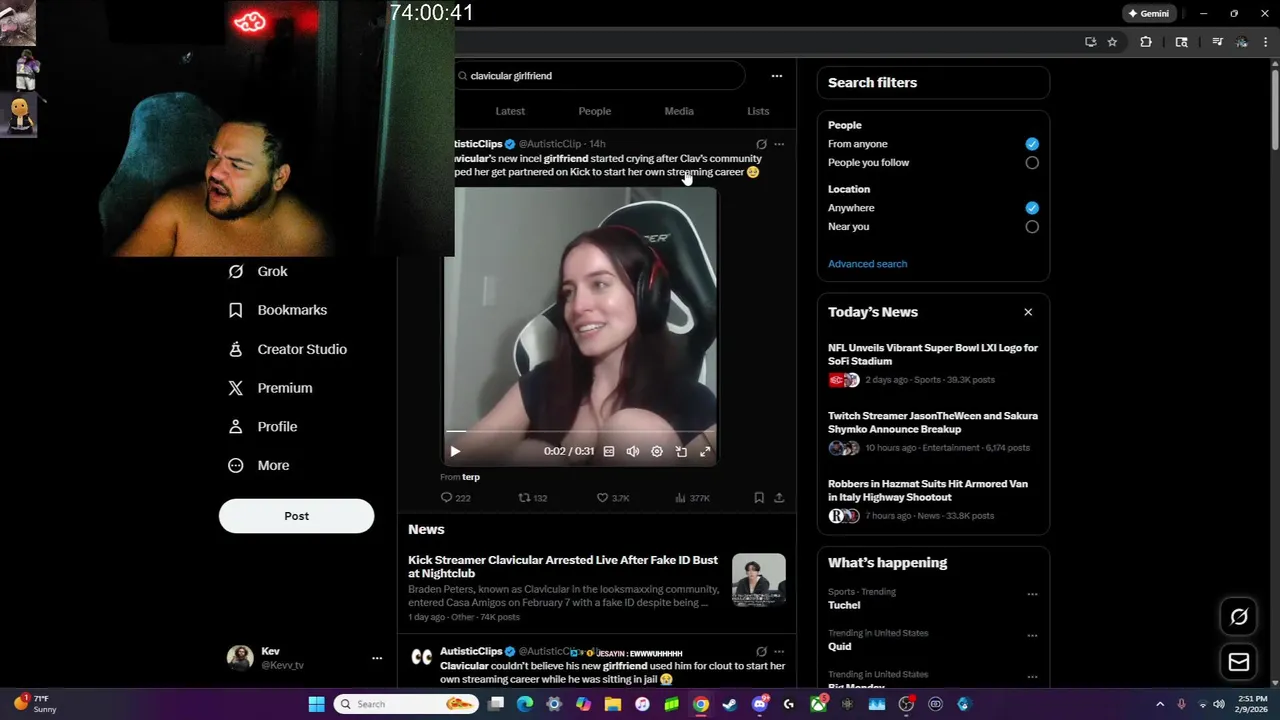The height and width of the screenshot is (720, 1280).
Task: Open the Chrome profile avatar
Action: 1241,42
